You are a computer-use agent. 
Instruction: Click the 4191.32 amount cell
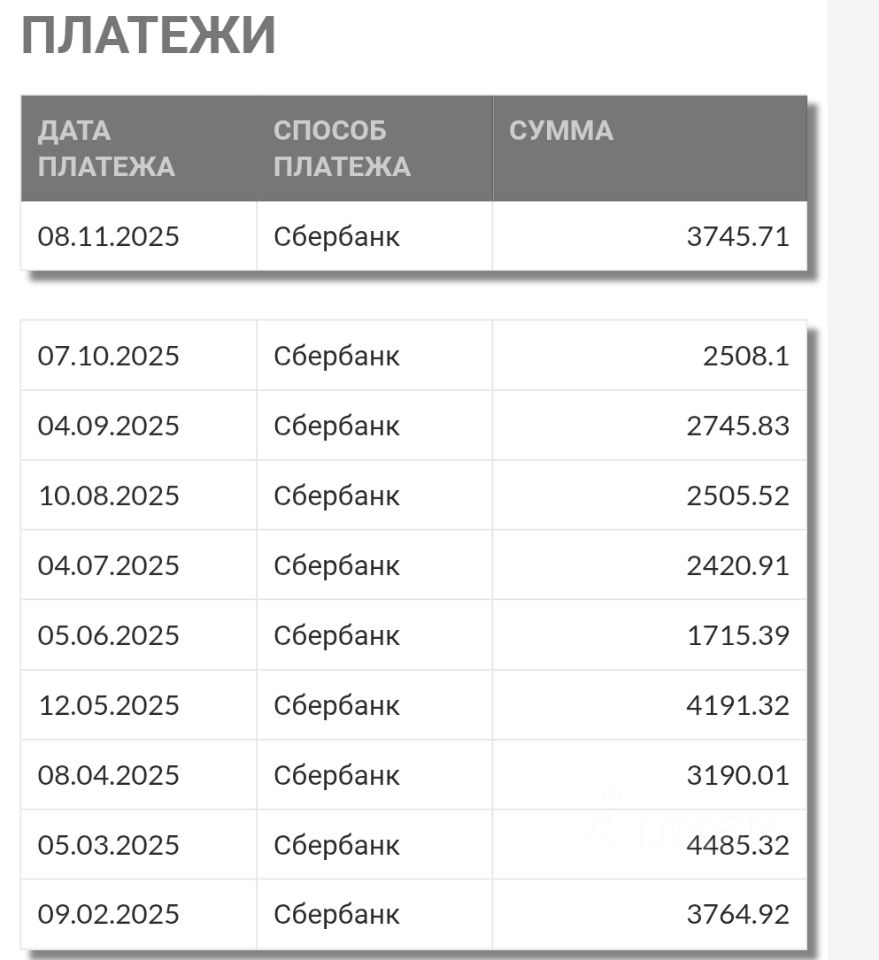pos(737,706)
